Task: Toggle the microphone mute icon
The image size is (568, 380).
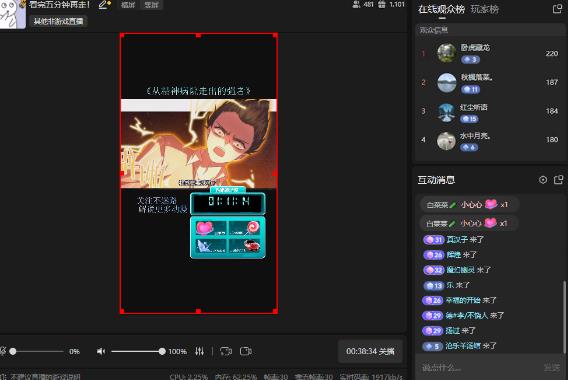Action: pos(2,351)
